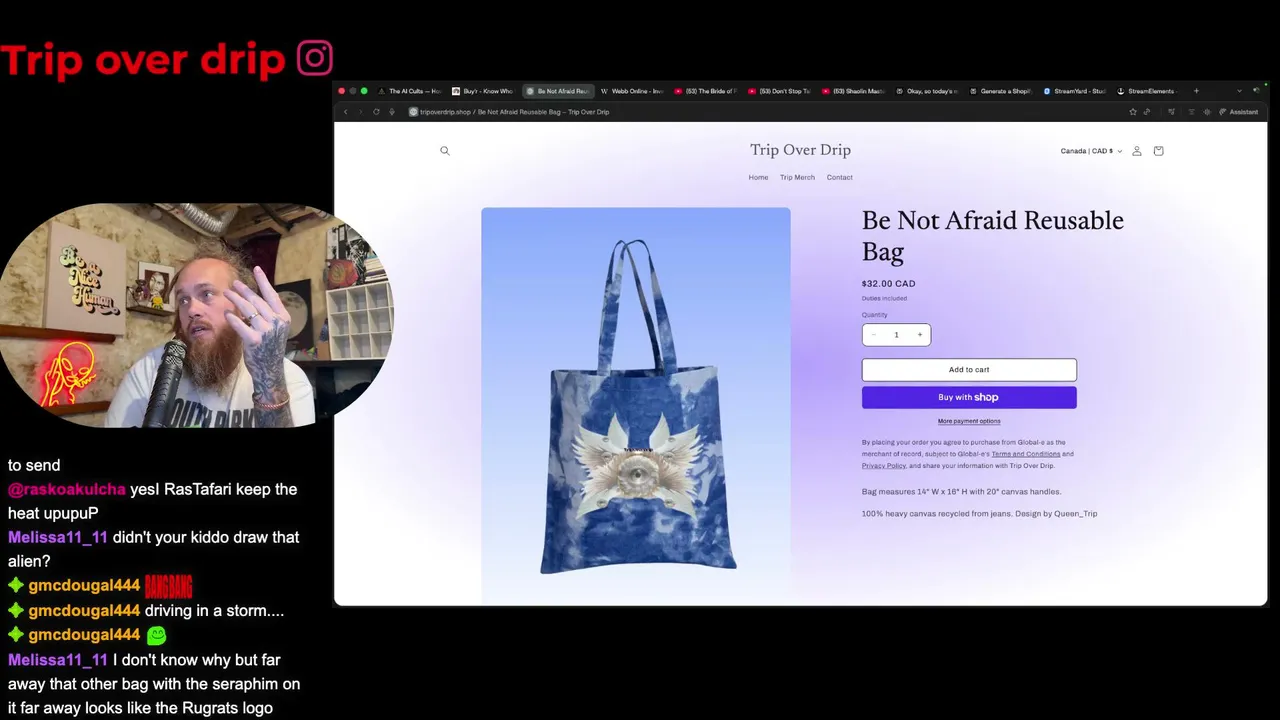Screen dimensions: 1280x720
Task: Click the 'Be Not Afraid Reusable Bag' heading
Action: [x=993, y=235]
